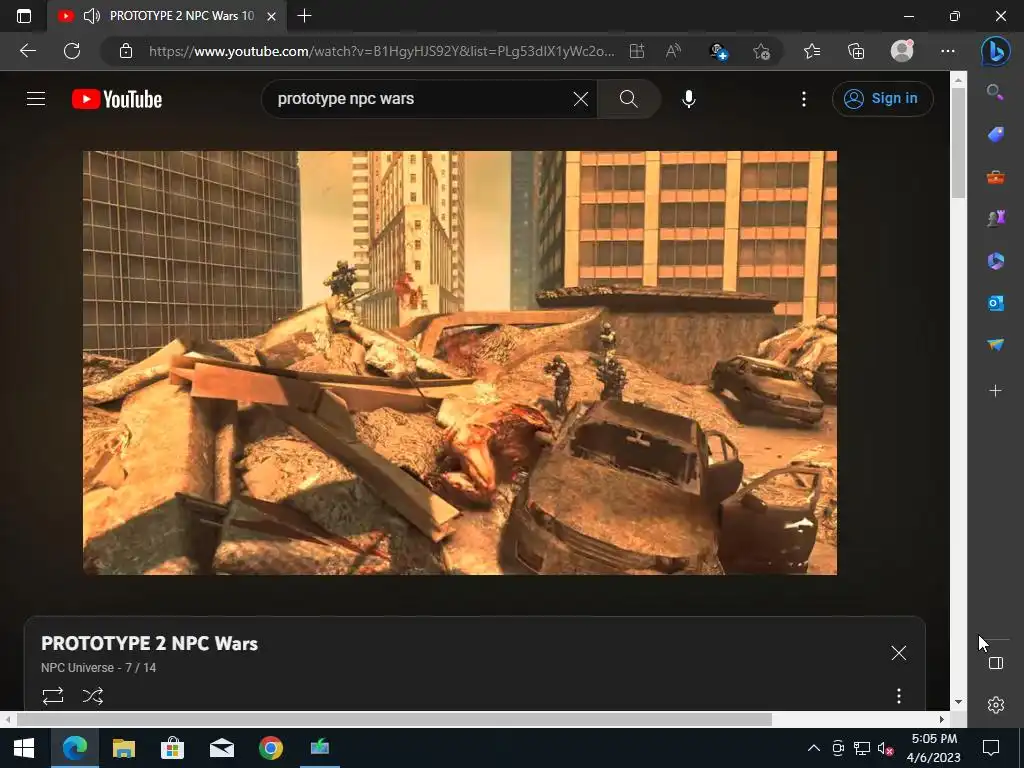This screenshot has width=1024, height=768.
Task: Open the NPC Universe playlist link
Action: click(77, 667)
